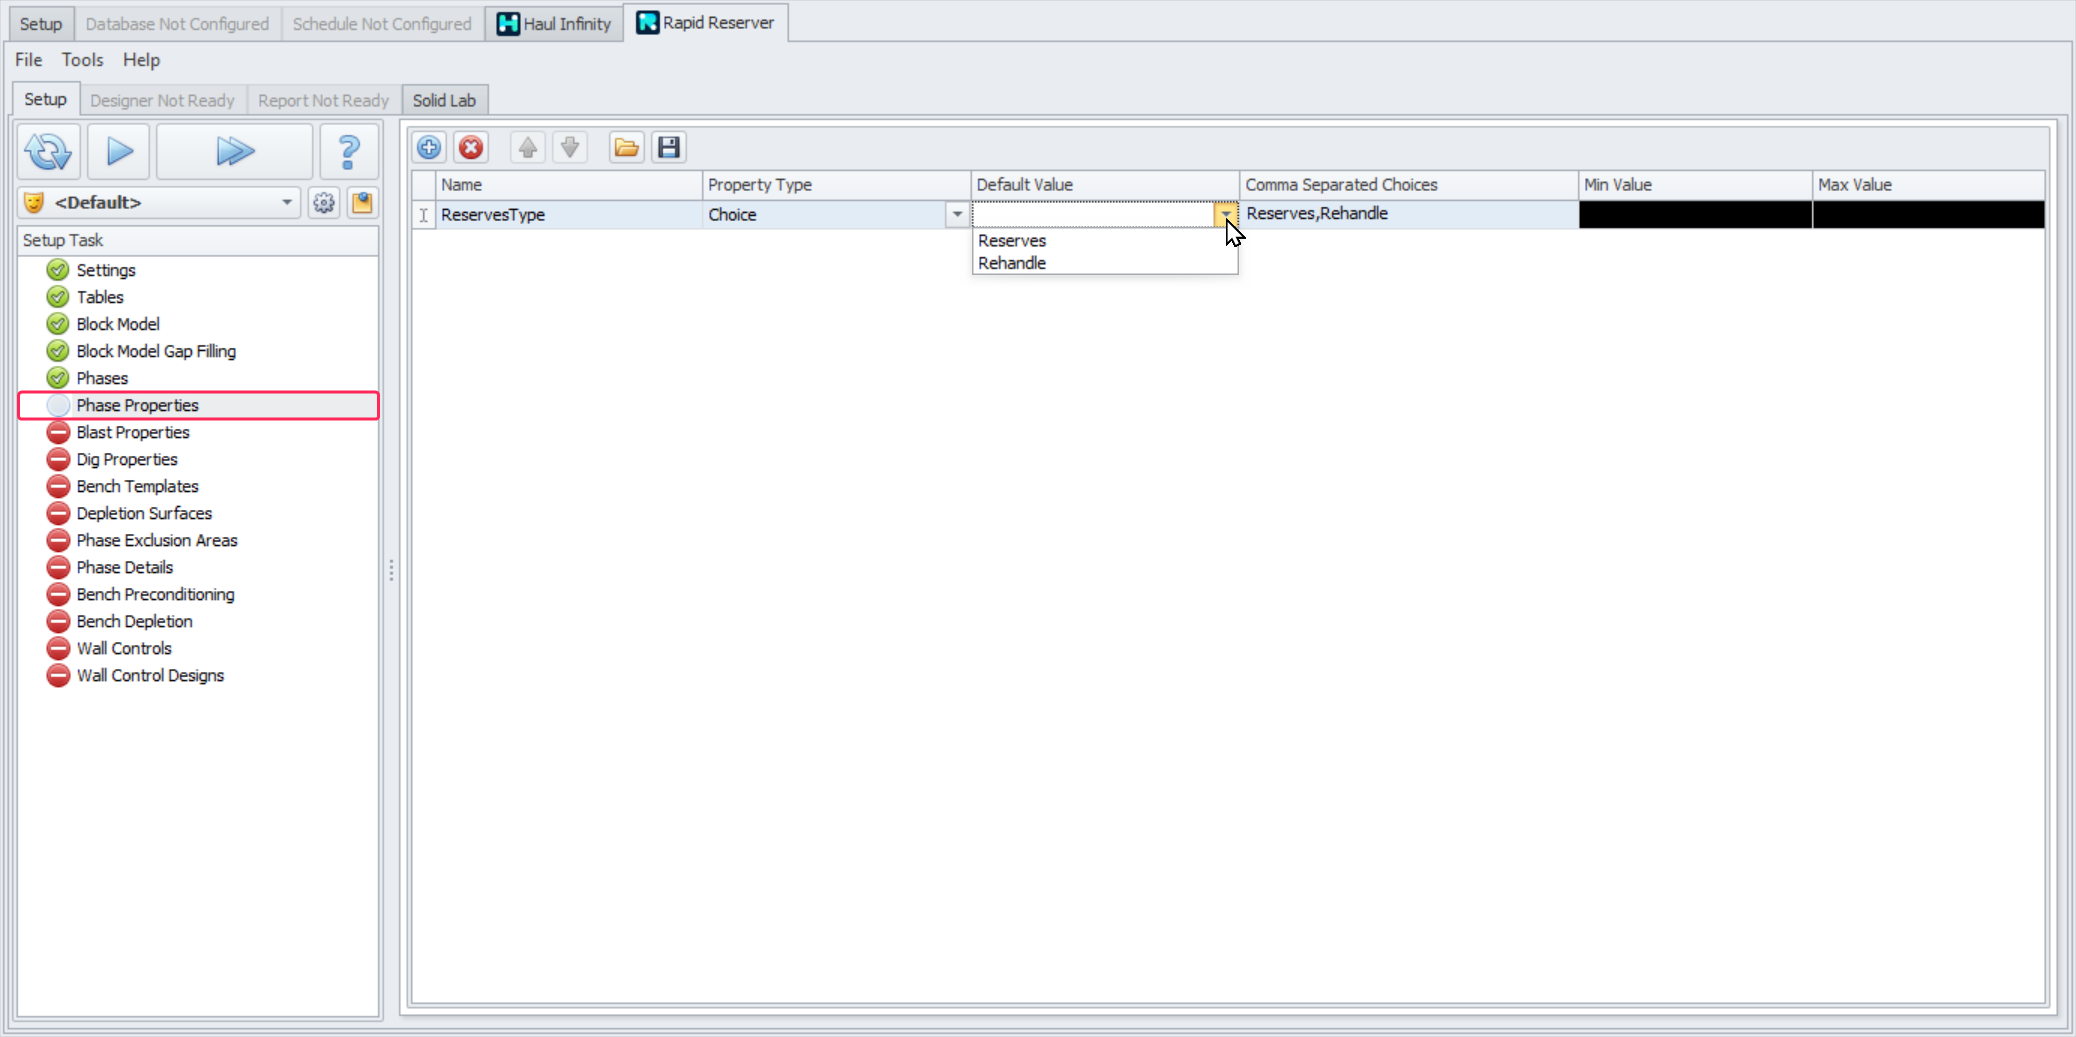This screenshot has height=1037, width=2076.
Task: Click the clipboard paste icon beside gear
Action: [362, 203]
